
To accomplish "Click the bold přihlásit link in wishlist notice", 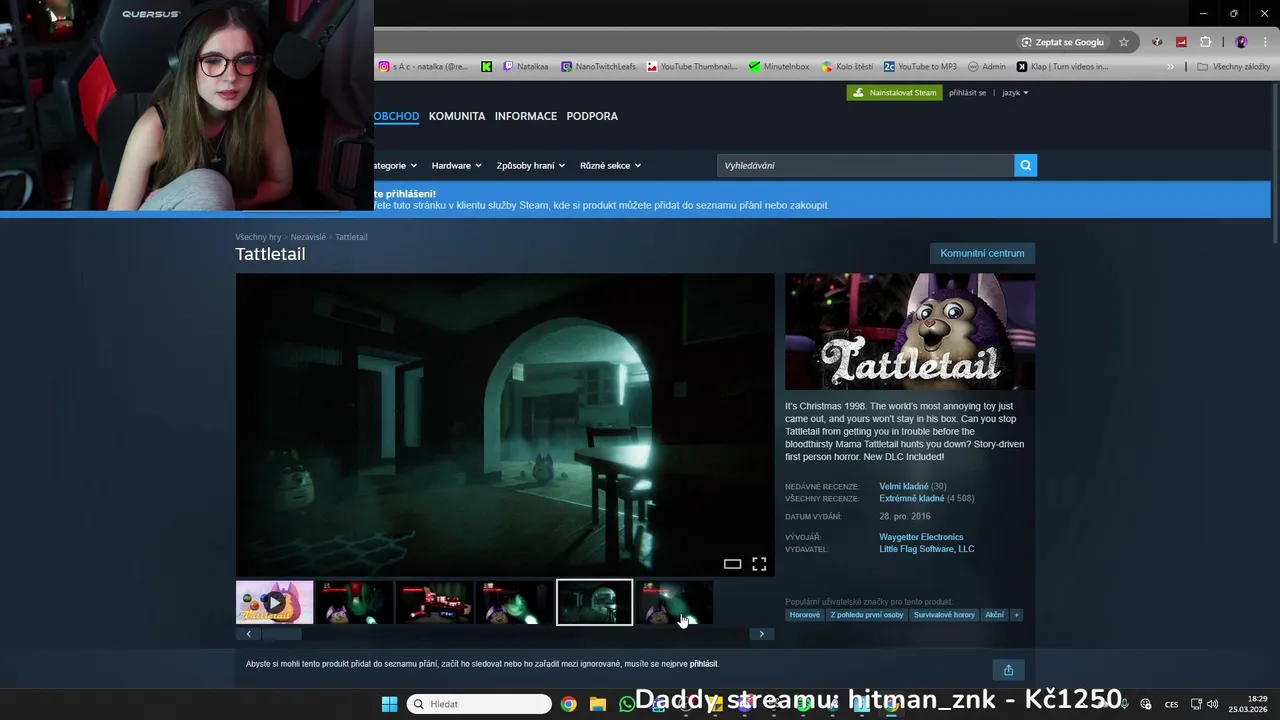I will pyautogui.click(x=703, y=664).
